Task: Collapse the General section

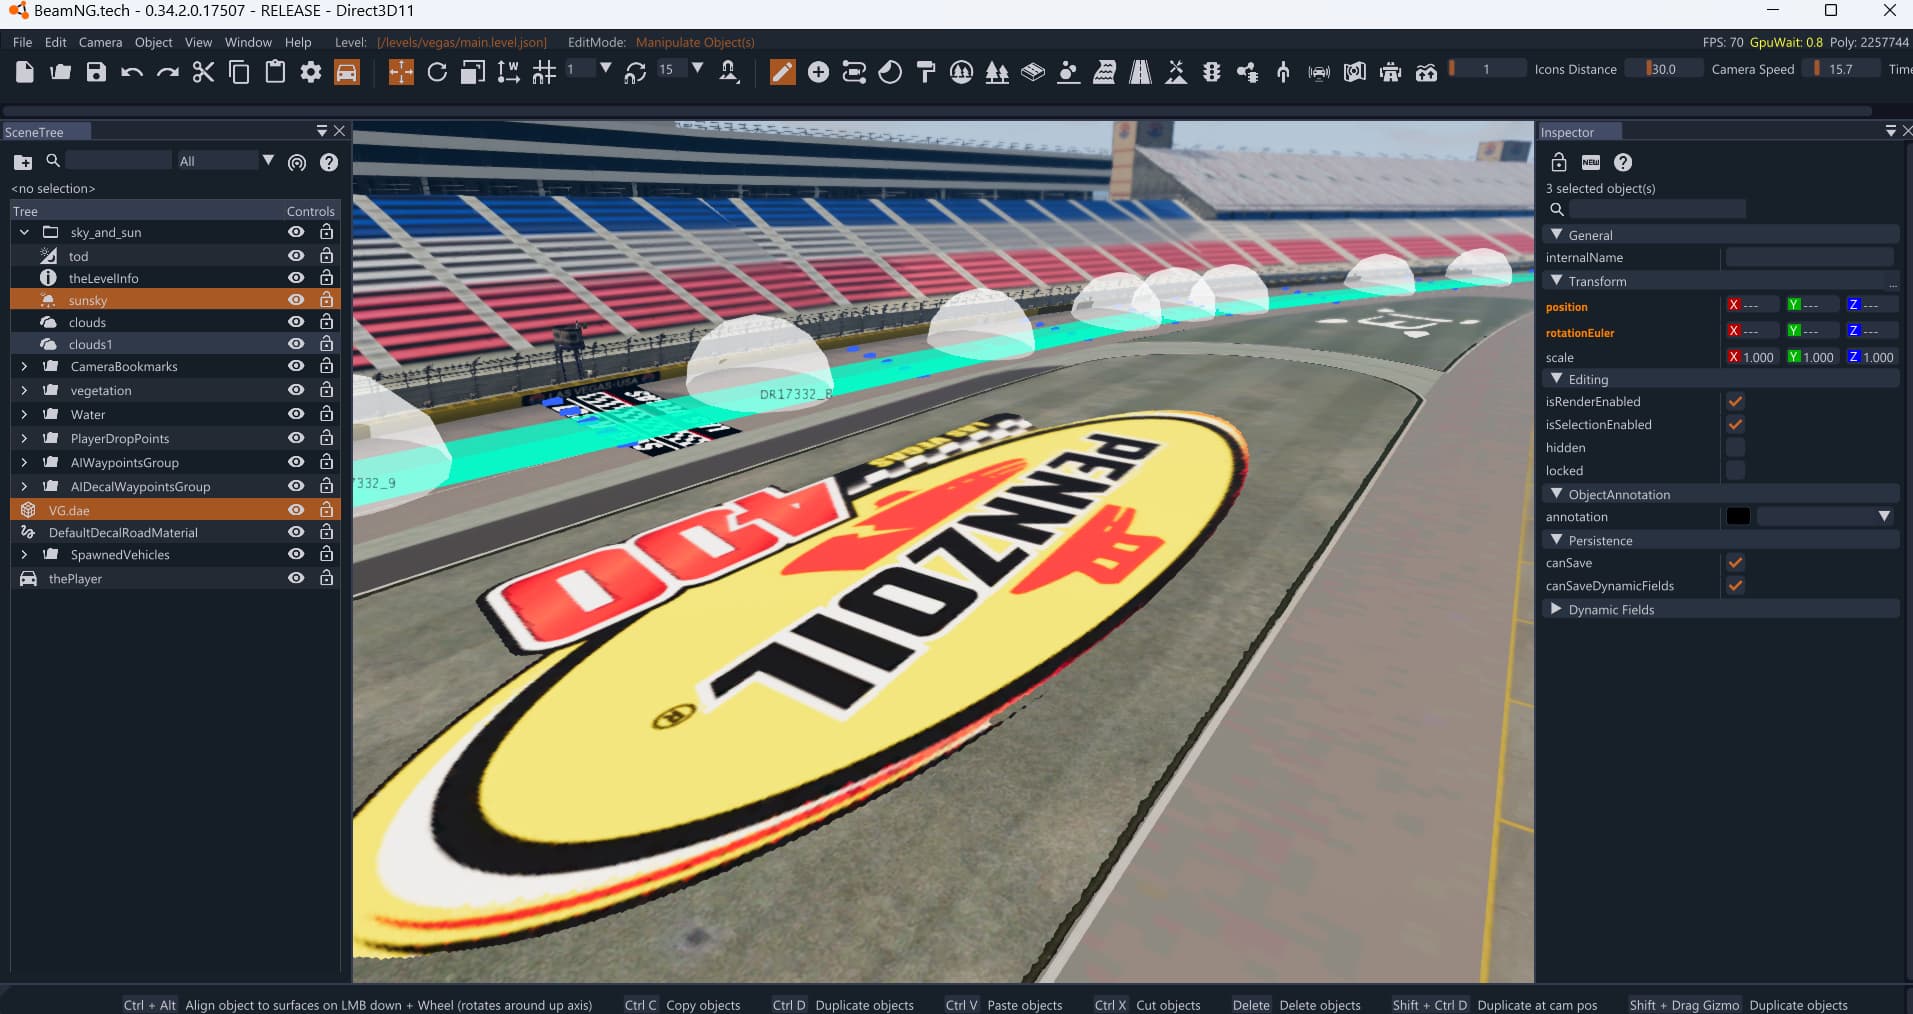Action: [1557, 235]
